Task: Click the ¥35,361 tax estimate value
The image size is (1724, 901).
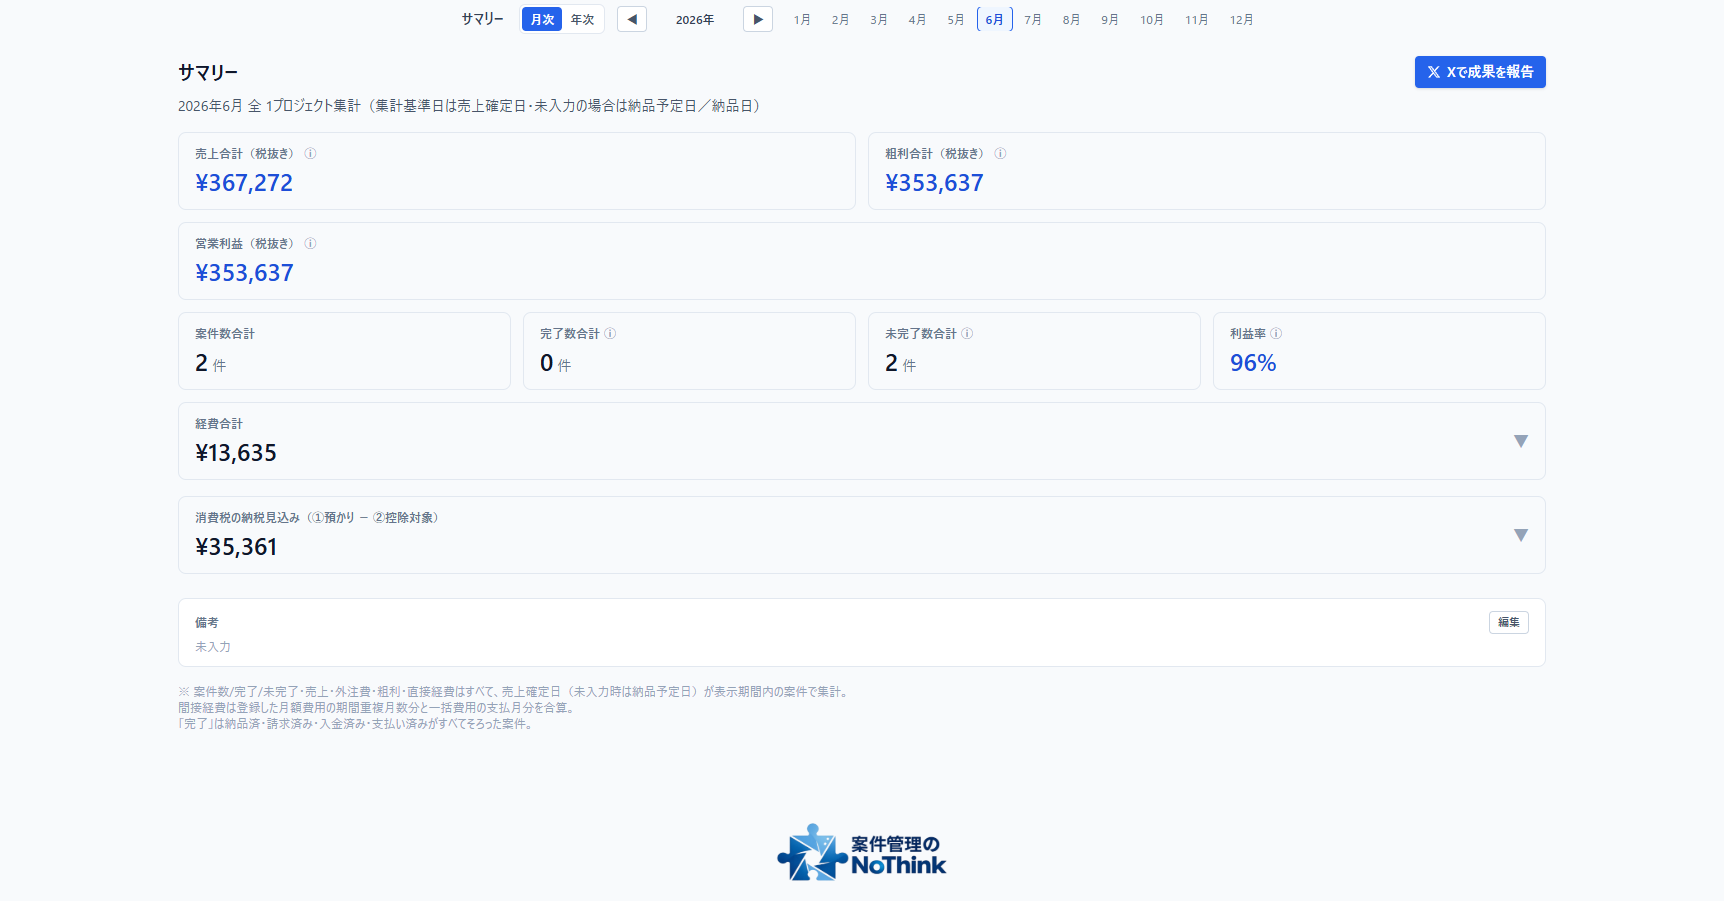Action: 236,547
